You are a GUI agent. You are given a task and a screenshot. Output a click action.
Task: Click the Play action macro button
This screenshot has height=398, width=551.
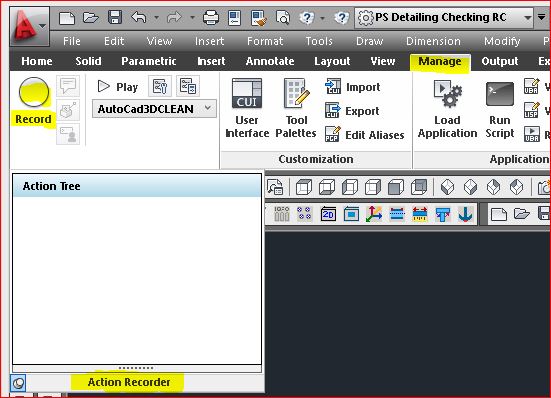click(x=117, y=86)
